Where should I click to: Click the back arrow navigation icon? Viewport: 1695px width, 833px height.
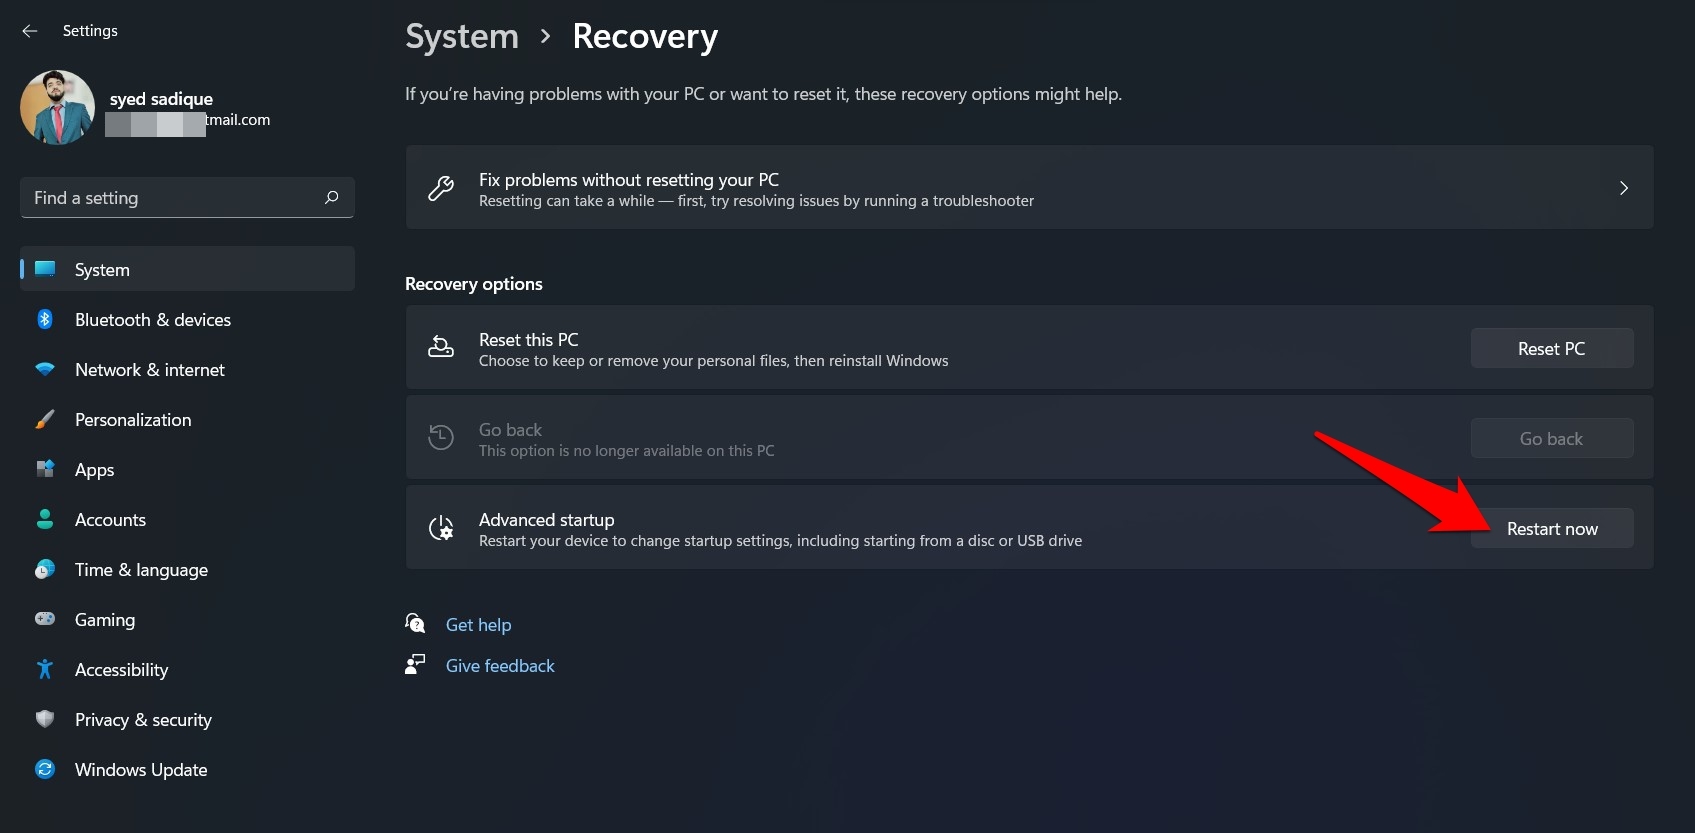coord(29,30)
